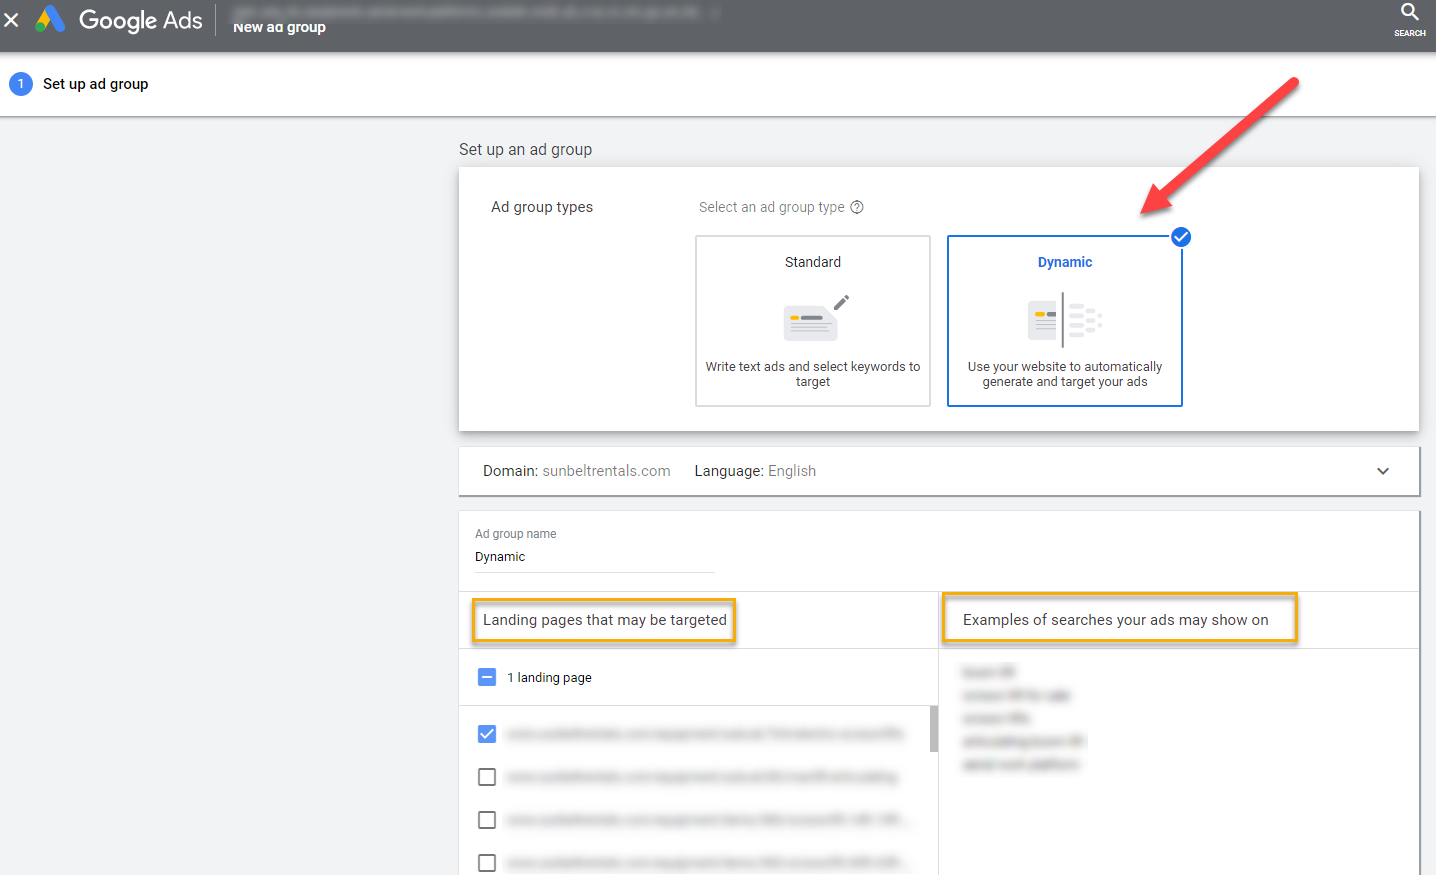
Task: Open the 'Set up ad group' step
Action: [x=95, y=84]
